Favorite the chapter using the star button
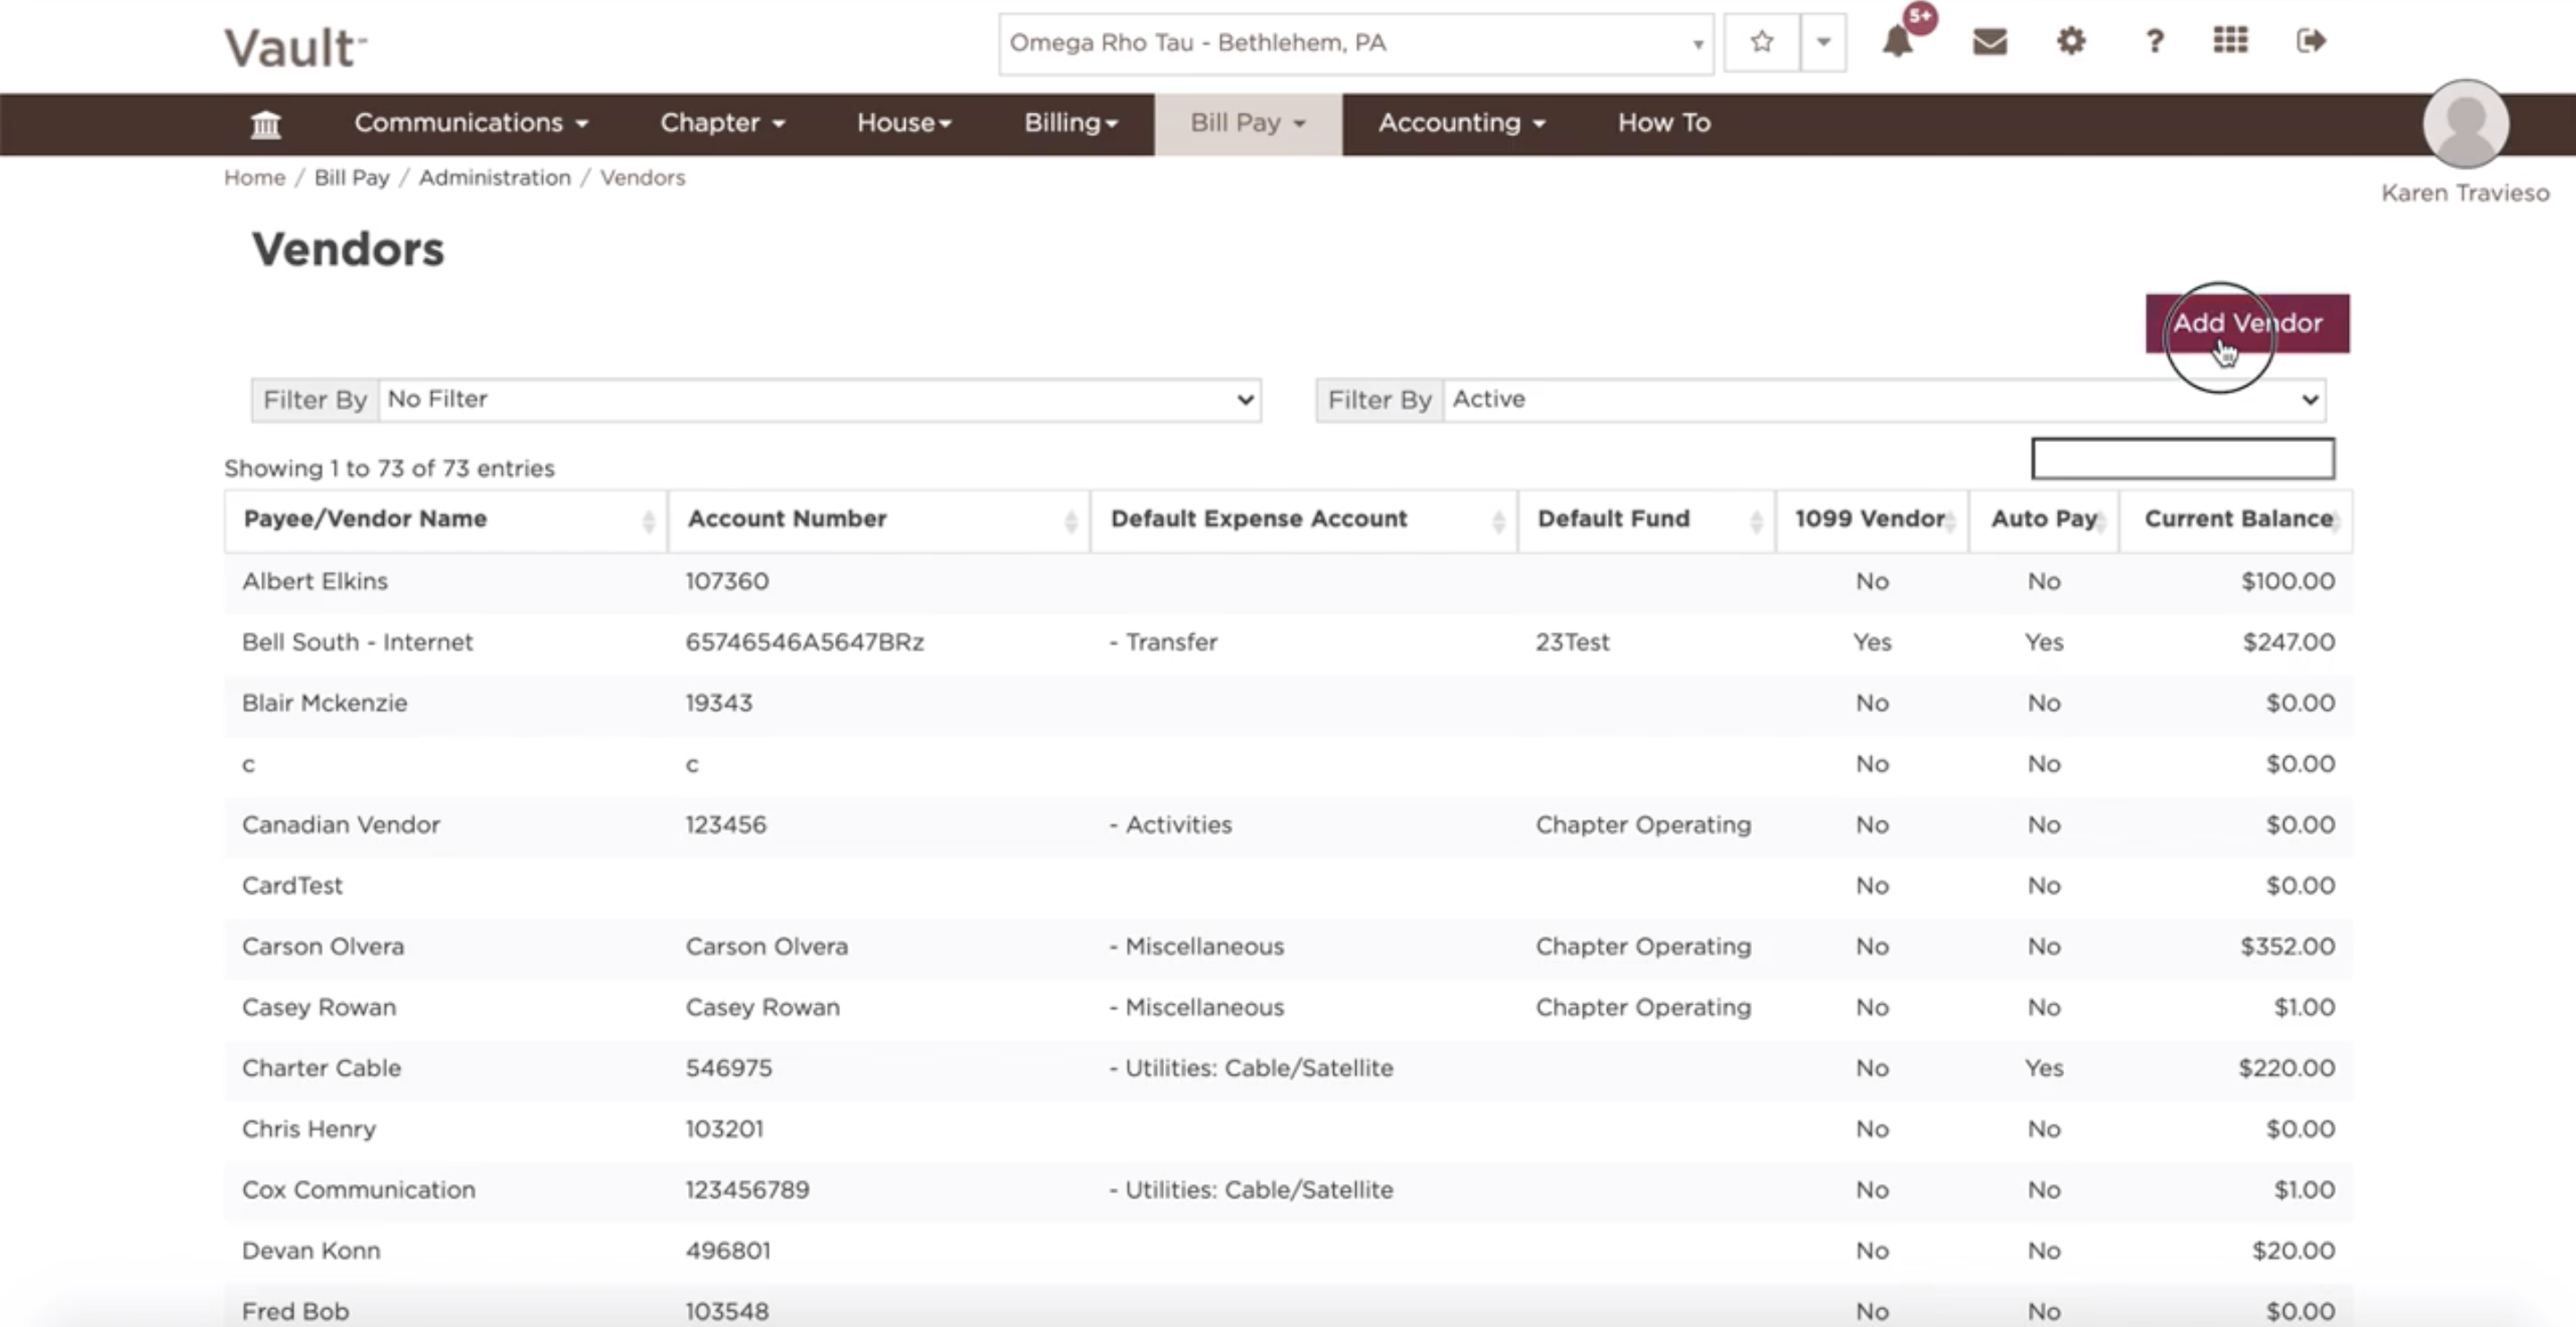The width and height of the screenshot is (2576, 1327). (1761, 43)
